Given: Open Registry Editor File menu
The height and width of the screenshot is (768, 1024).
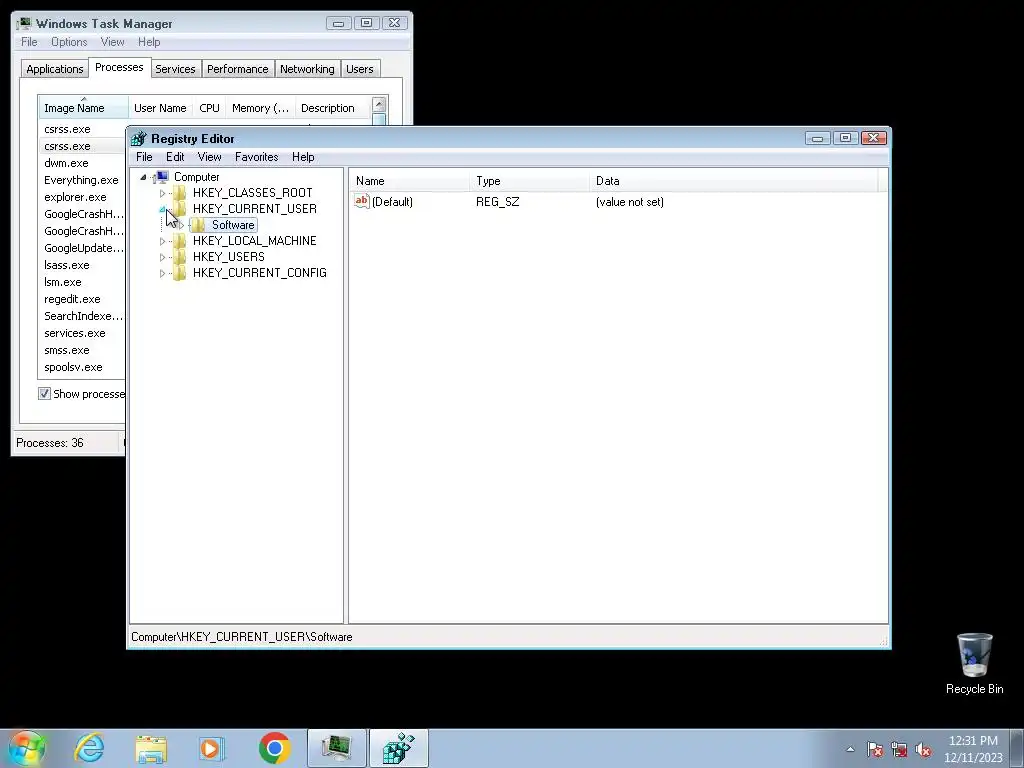Looking at the screenshot, I should pos(144,157).
